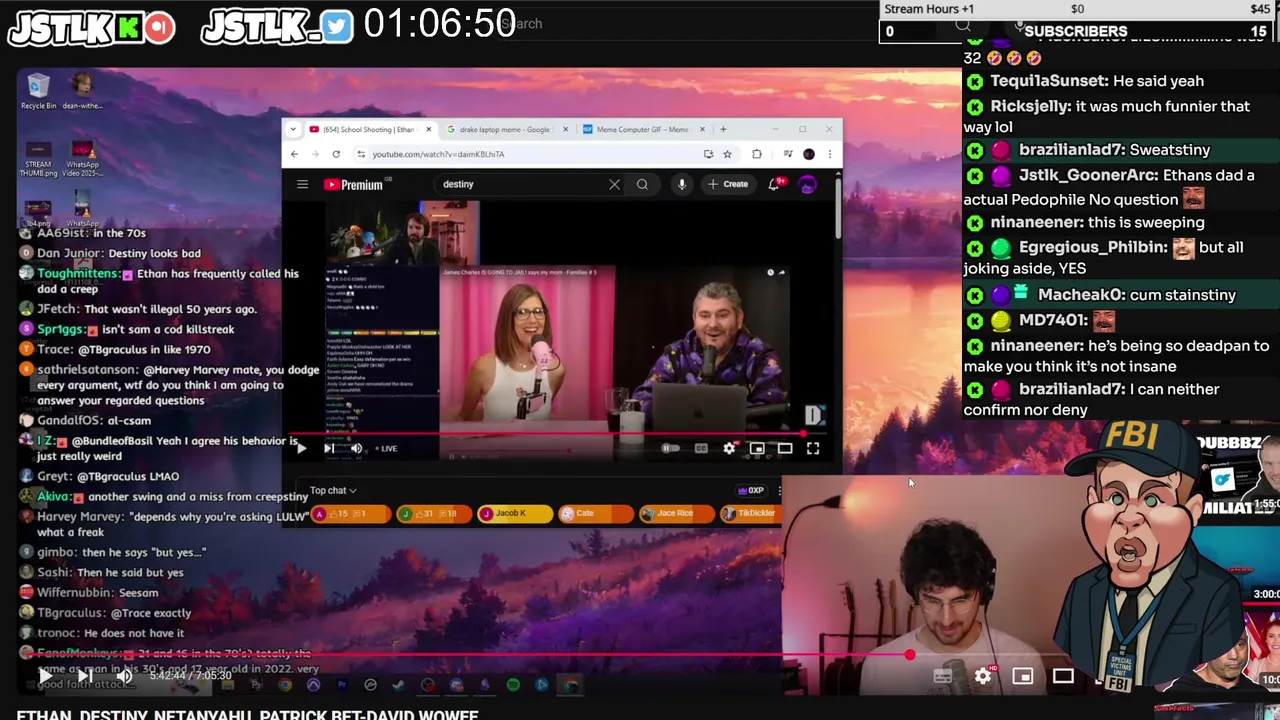Viewport: 1280px width, 720px height.
Task: Enable theater mode in inner YouTube player
Action: 785,448
